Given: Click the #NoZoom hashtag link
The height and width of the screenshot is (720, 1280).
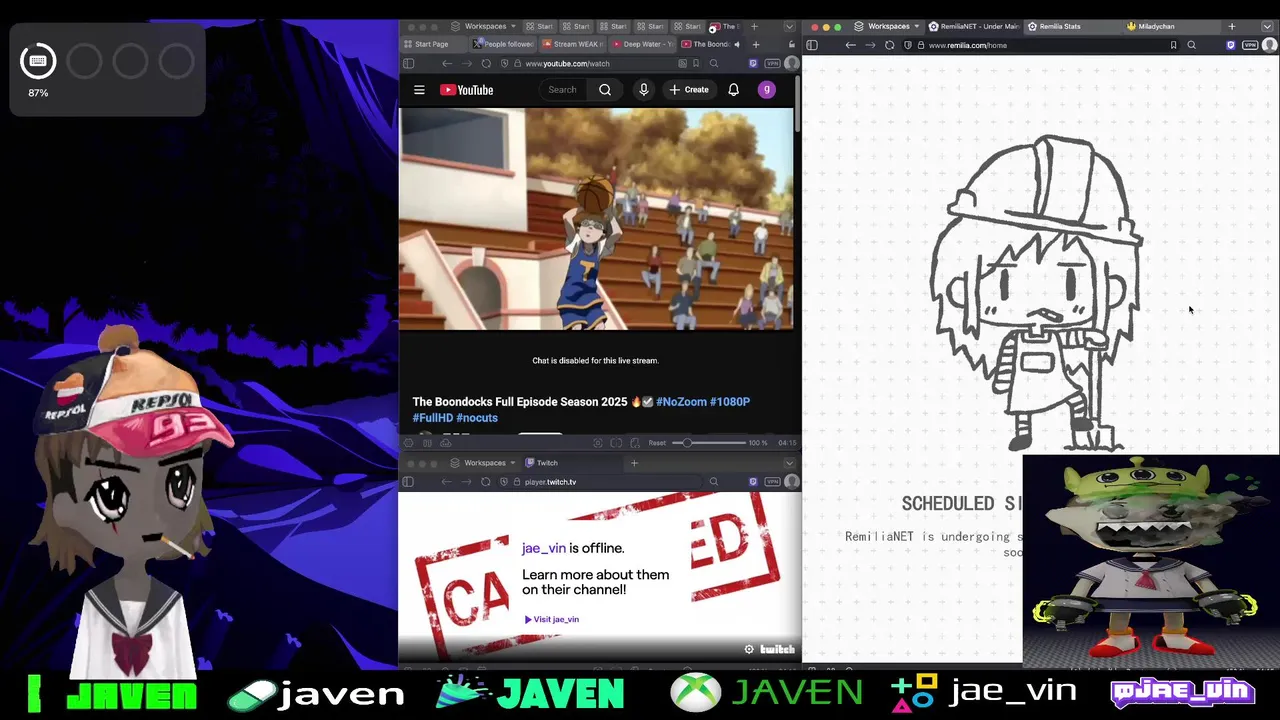Looking at the screenshot, I should (x=681, y=402).
